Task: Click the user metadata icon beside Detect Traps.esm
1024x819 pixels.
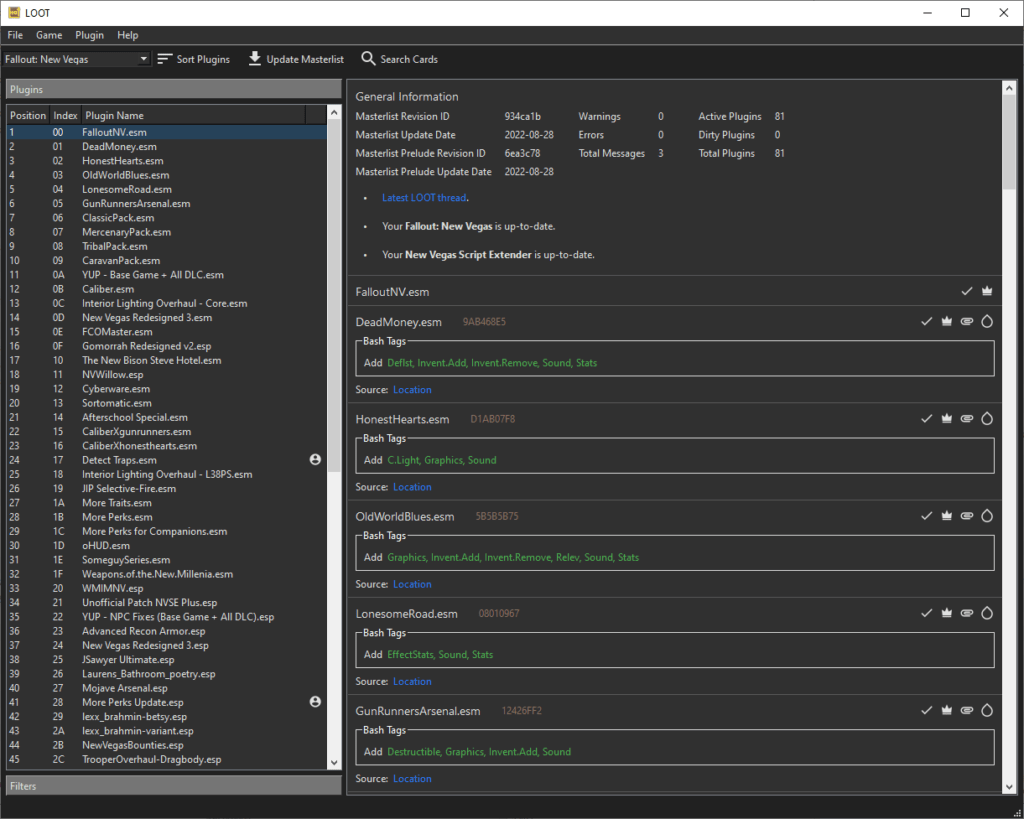Action: tap(316, 460)
